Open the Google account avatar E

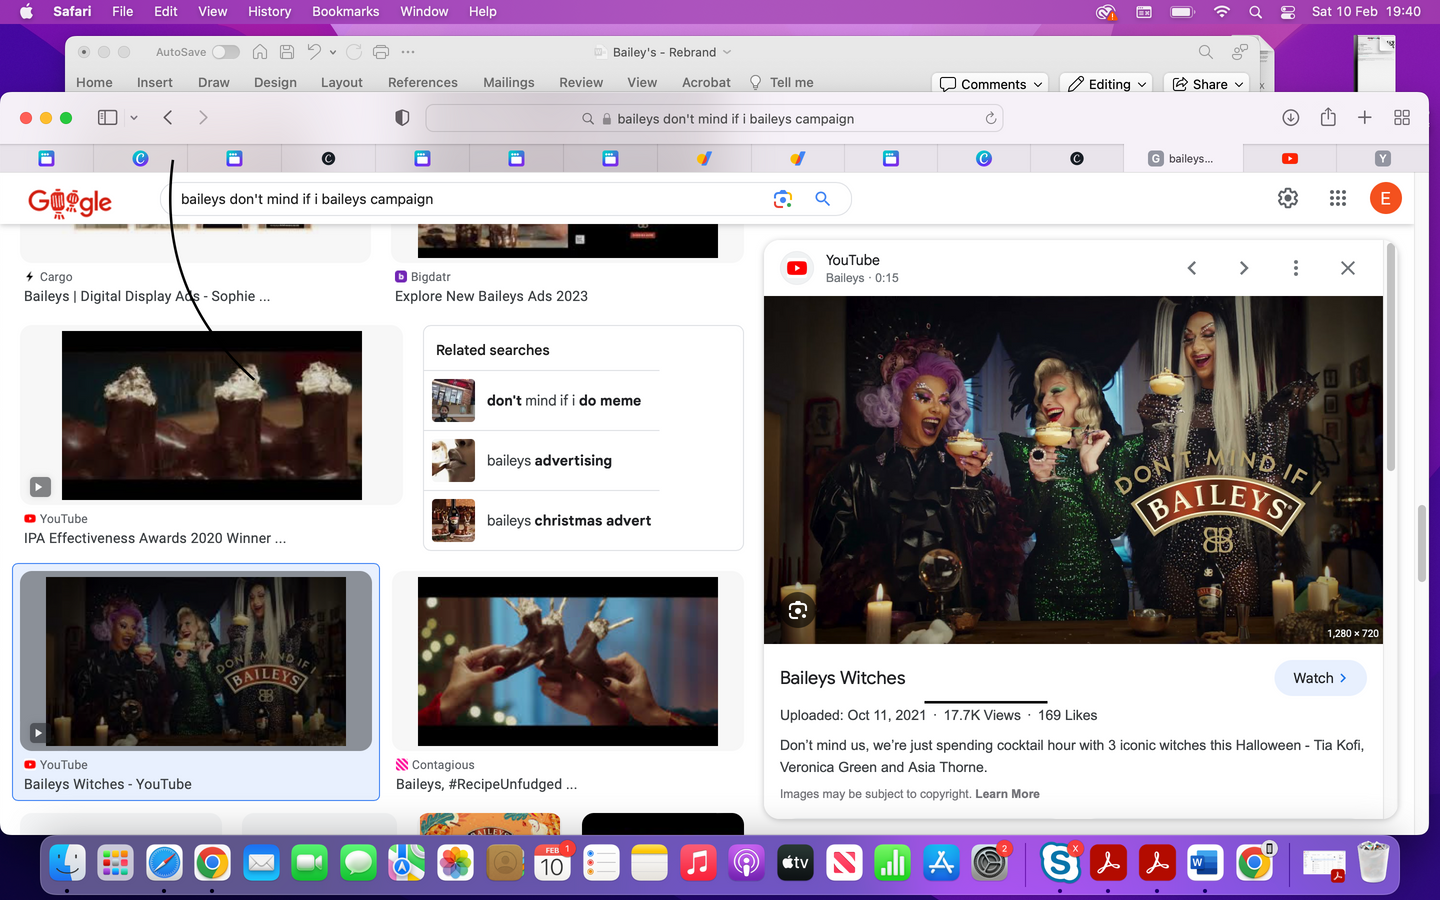coord(1385,198)
